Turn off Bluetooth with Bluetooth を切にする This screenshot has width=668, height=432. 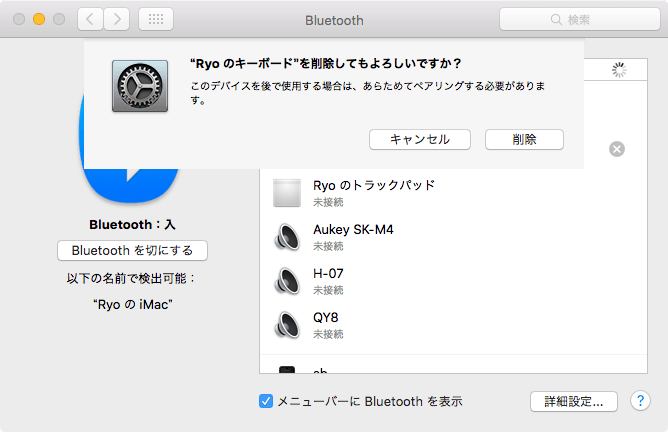pos(132,250)
